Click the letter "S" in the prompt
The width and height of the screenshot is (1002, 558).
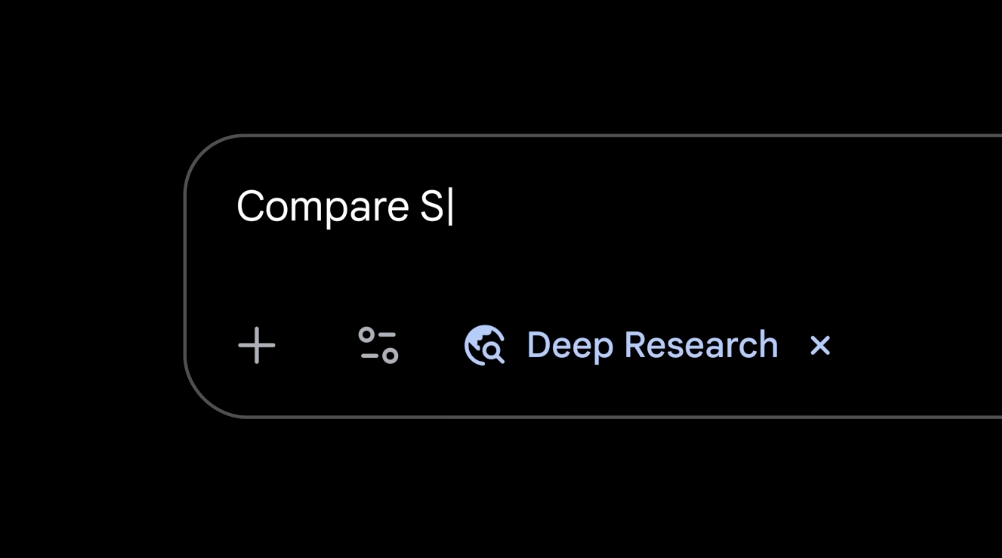(x=431, y=208)
